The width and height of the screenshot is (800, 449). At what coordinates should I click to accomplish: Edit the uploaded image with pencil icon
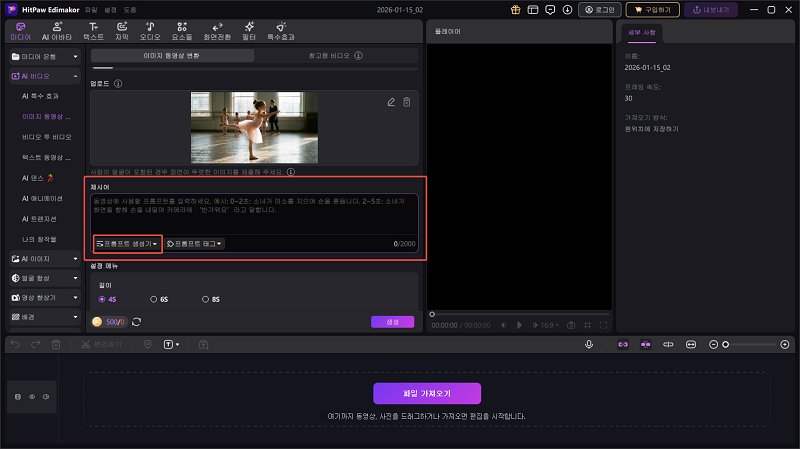click(x=391, y=102)
